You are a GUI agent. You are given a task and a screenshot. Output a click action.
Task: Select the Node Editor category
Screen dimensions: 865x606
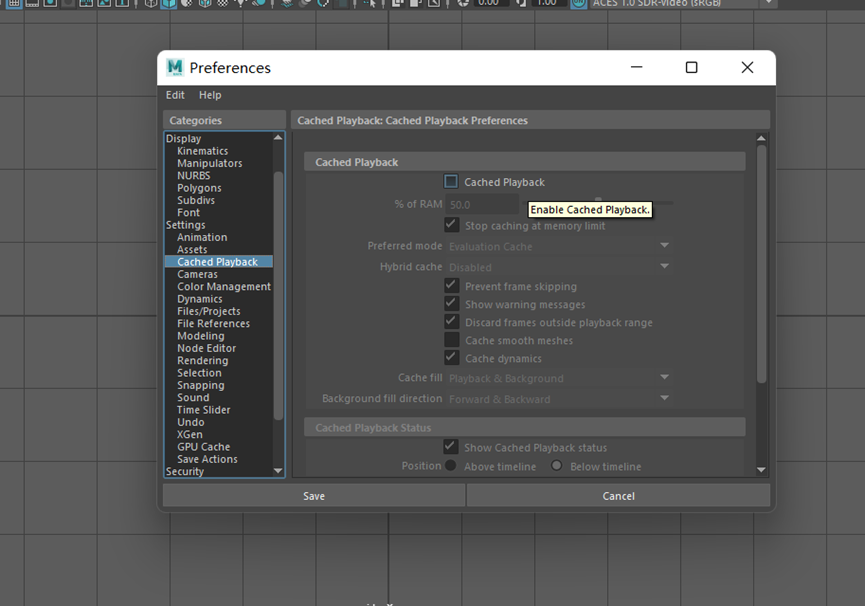point(206,348)
